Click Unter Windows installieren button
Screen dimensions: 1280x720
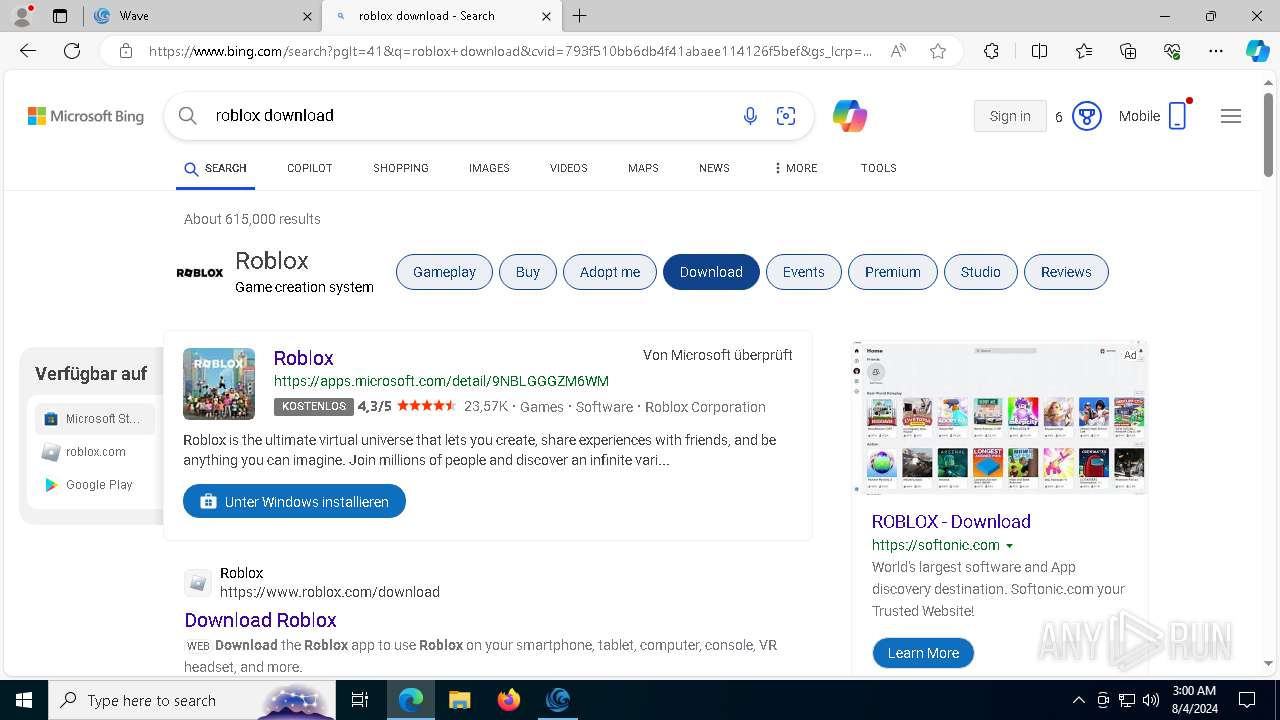294,502
